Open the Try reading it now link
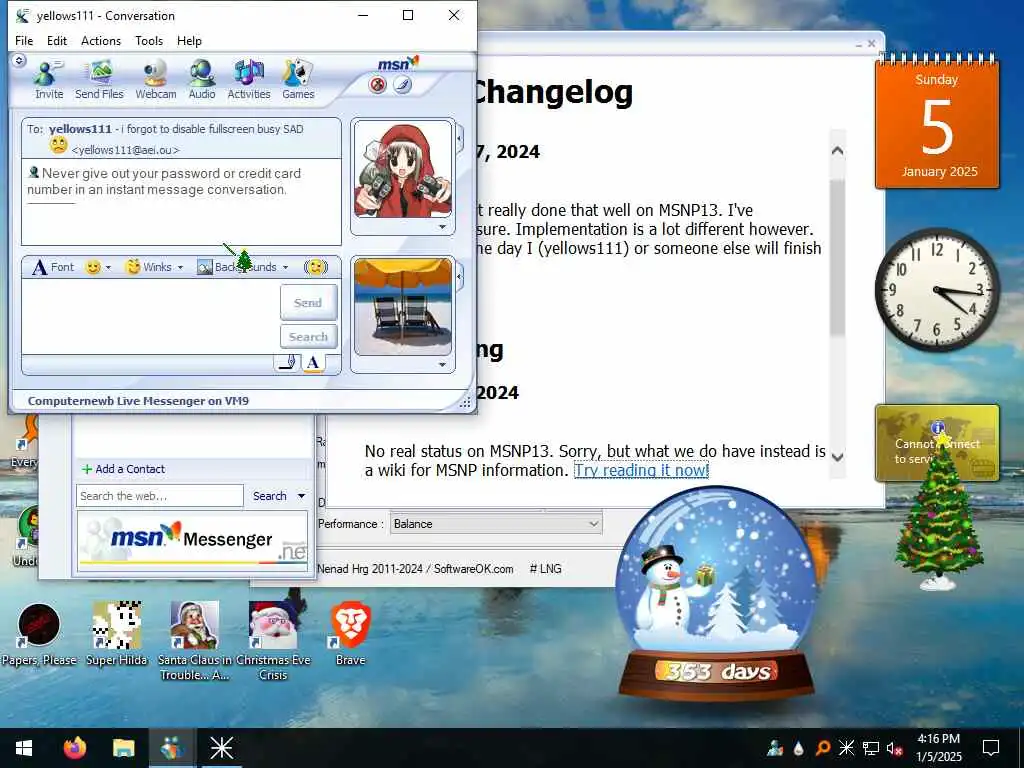This screenshot has width=1024, height=768. point(641,470)
